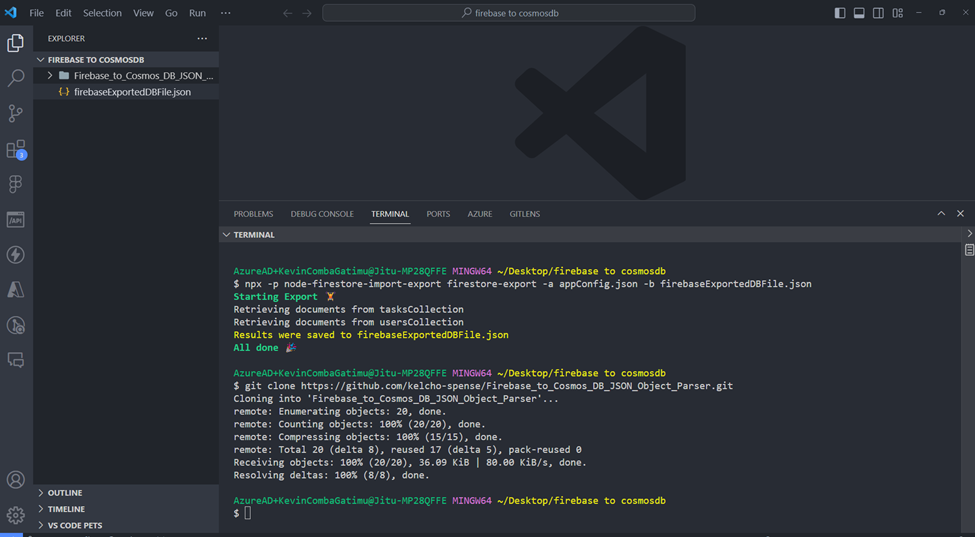Click the VS Code logo icon
The image size is (975, 537).
pos(11,12)
